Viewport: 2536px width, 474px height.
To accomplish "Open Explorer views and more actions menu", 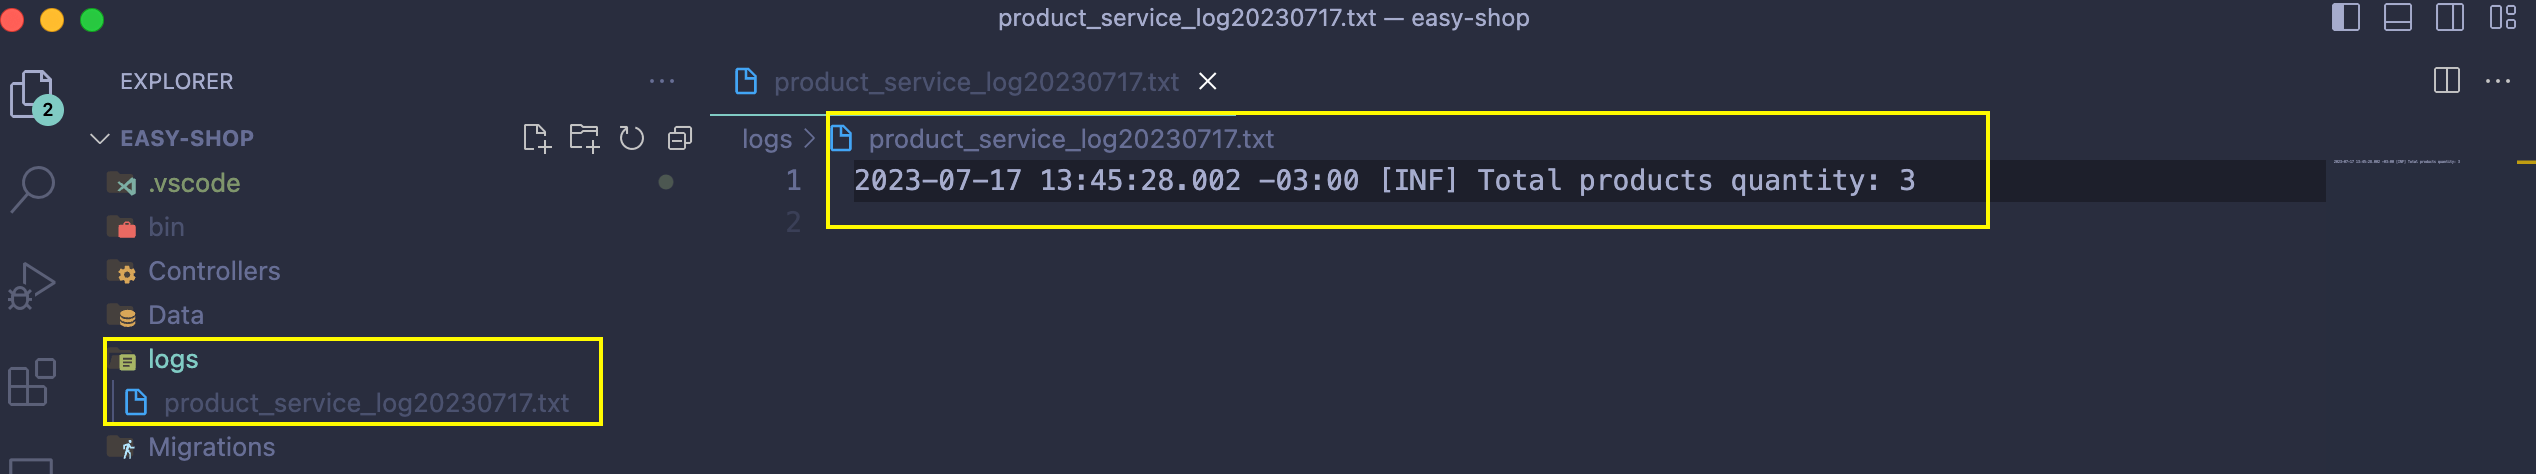I will point(662,81).
